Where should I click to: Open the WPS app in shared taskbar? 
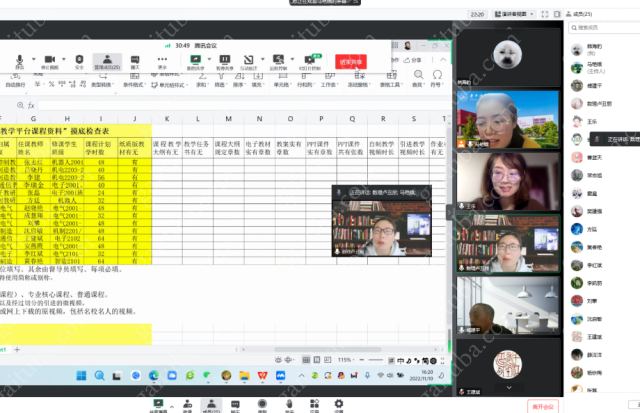tap(262, 373)
